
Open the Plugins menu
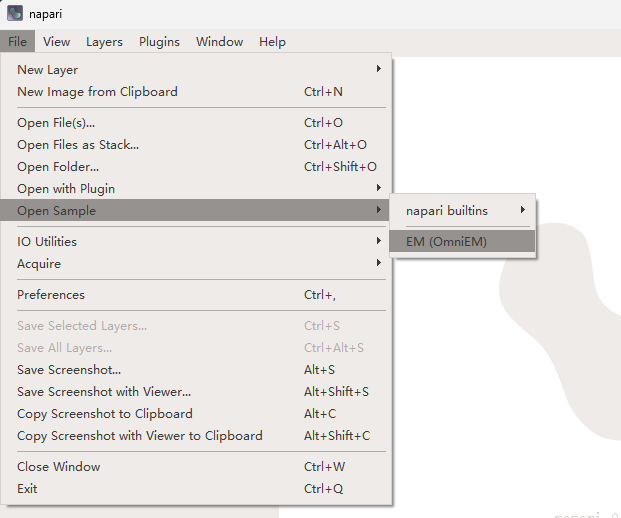(x=159, y=41)
